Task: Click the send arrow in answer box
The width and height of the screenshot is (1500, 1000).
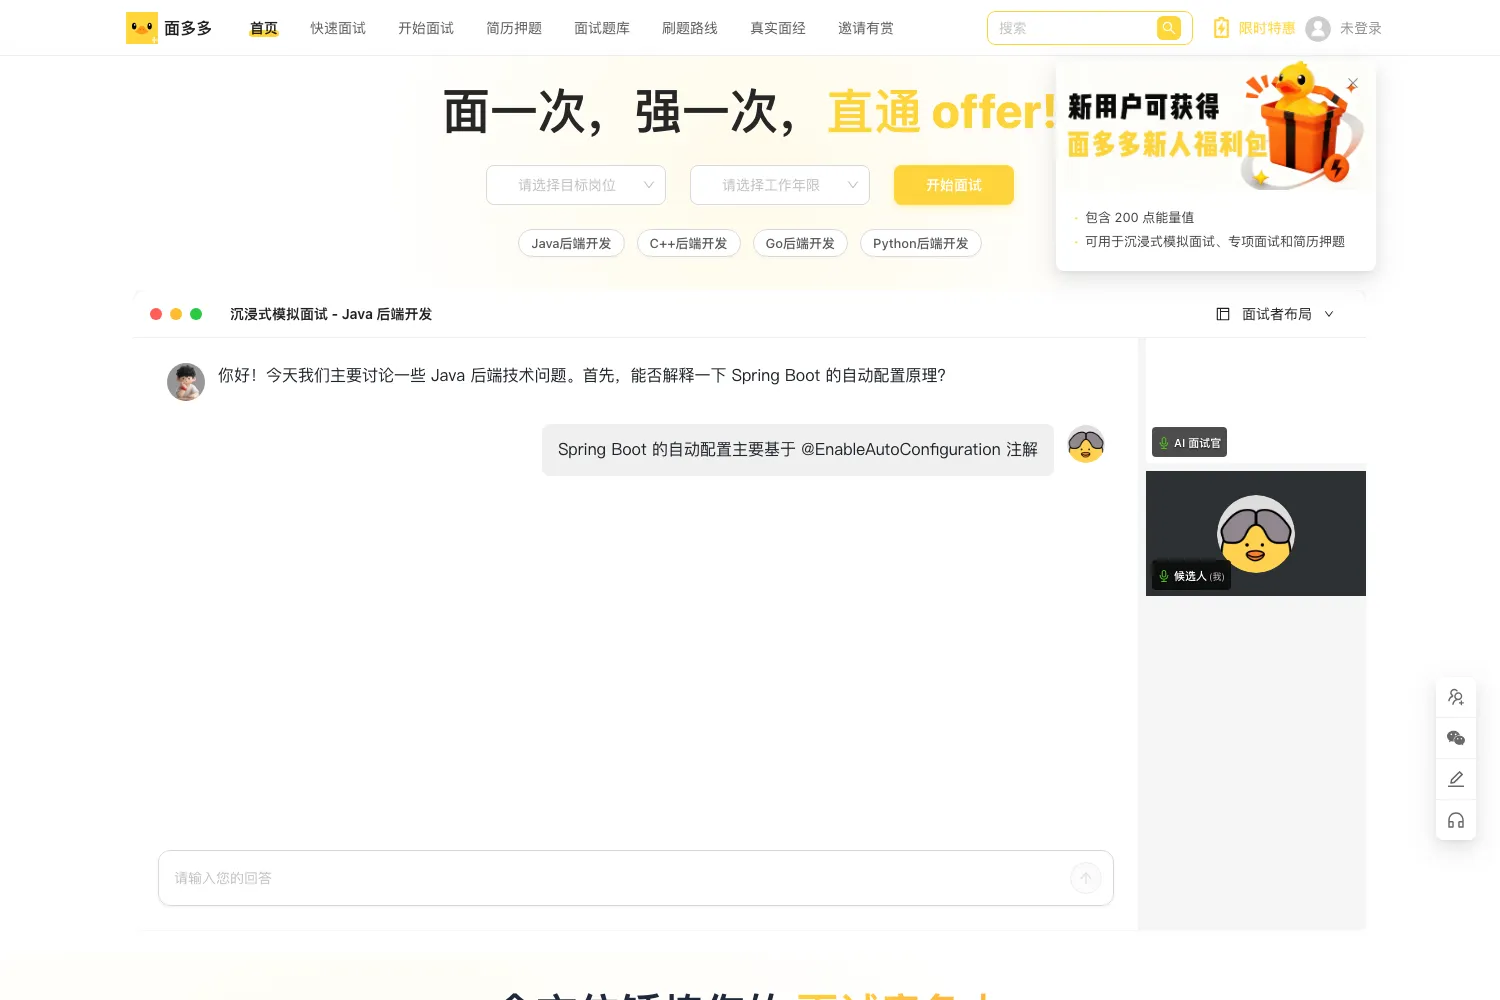Action: coord(1086,878)
